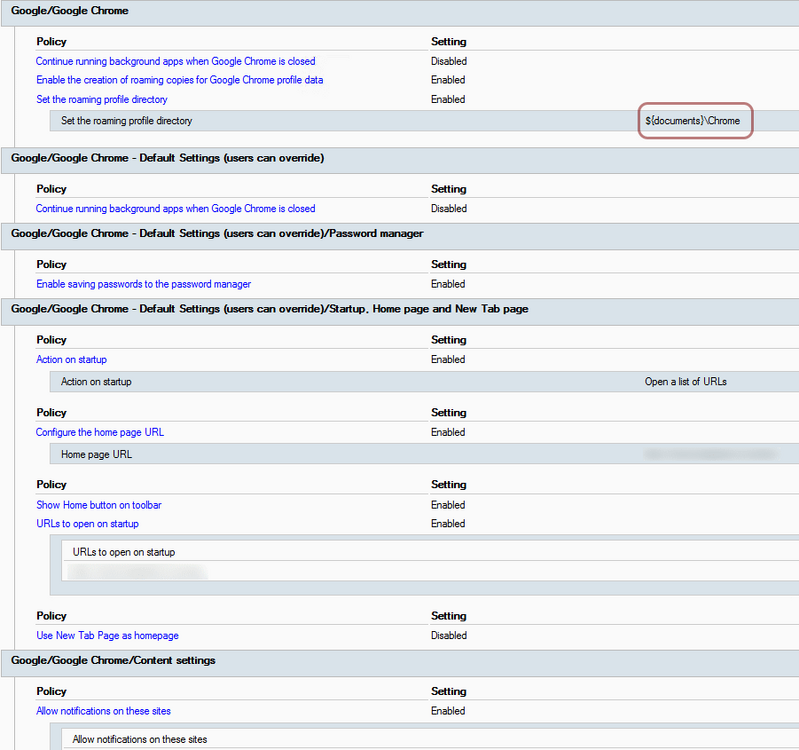Collapse 'Google/Google Chrome - Default Settings (users can override)' header
The image size is (799, 750).
click(x=400, y=160)
